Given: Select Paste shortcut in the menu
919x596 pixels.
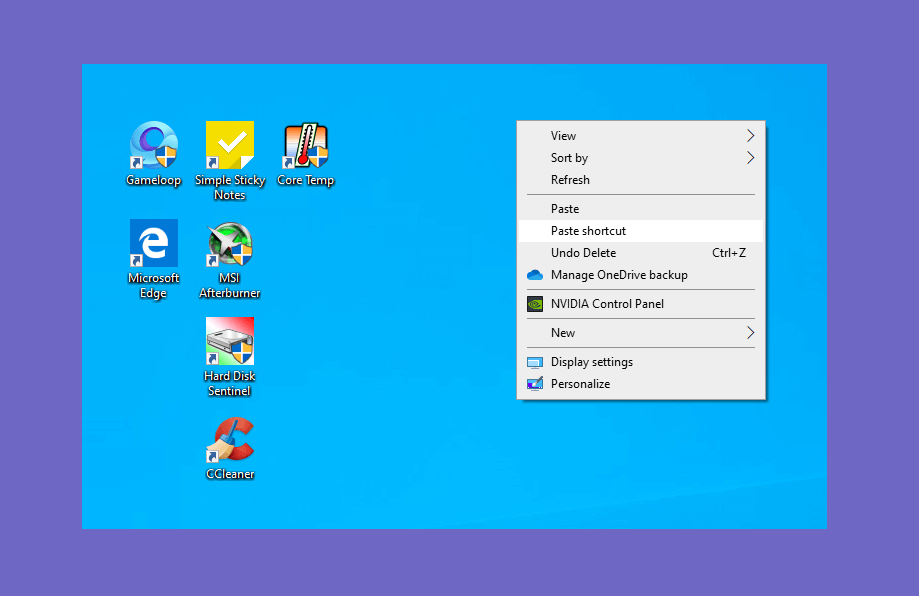Looking at the screenshot, I should coord(641,231).
